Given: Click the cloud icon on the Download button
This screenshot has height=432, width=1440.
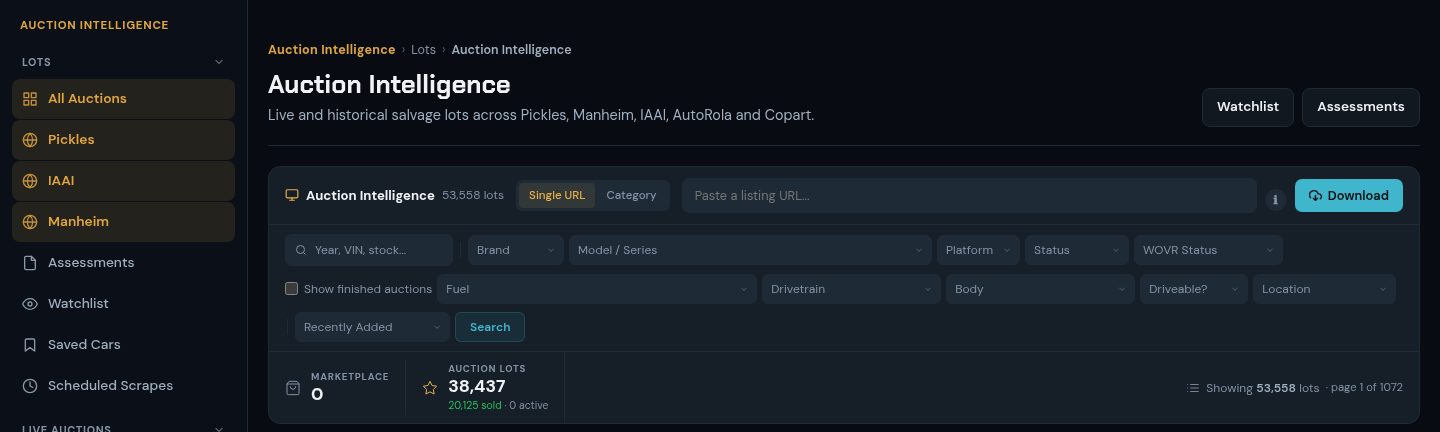Looking at the screenshot, I should 1315,196.
